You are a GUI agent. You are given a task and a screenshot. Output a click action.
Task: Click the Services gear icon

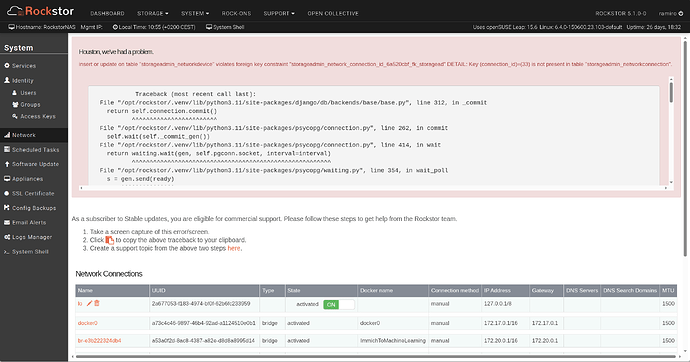pos(7,66)
